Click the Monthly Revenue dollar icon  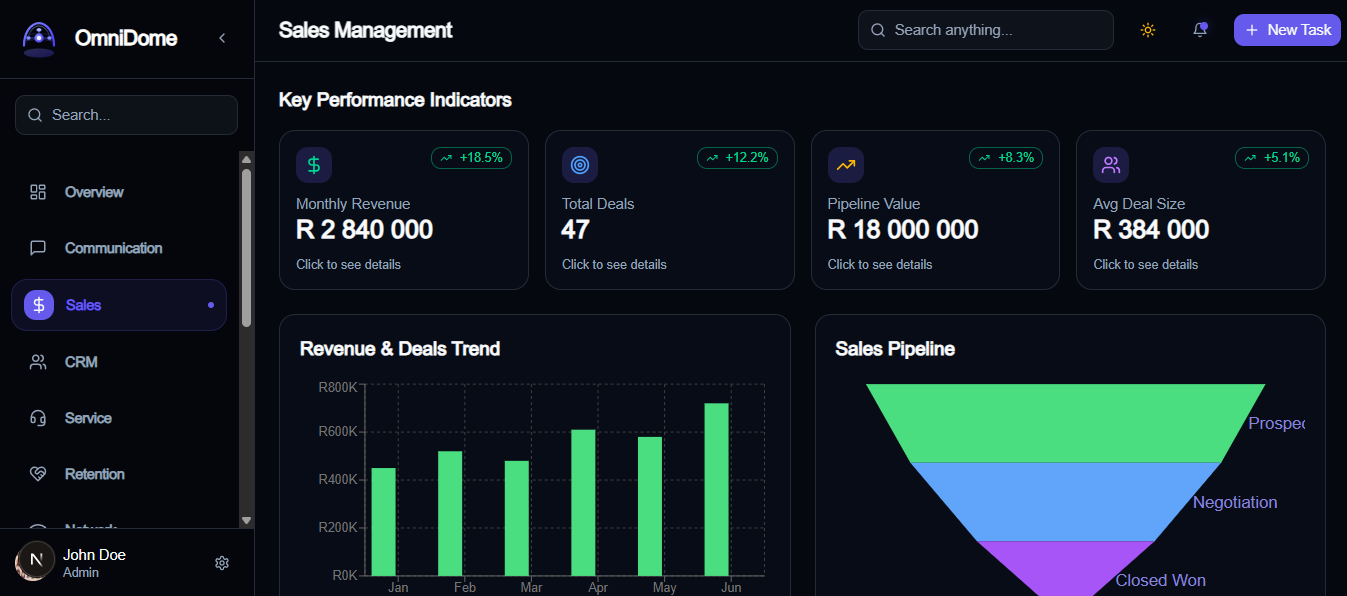[314, 165]
